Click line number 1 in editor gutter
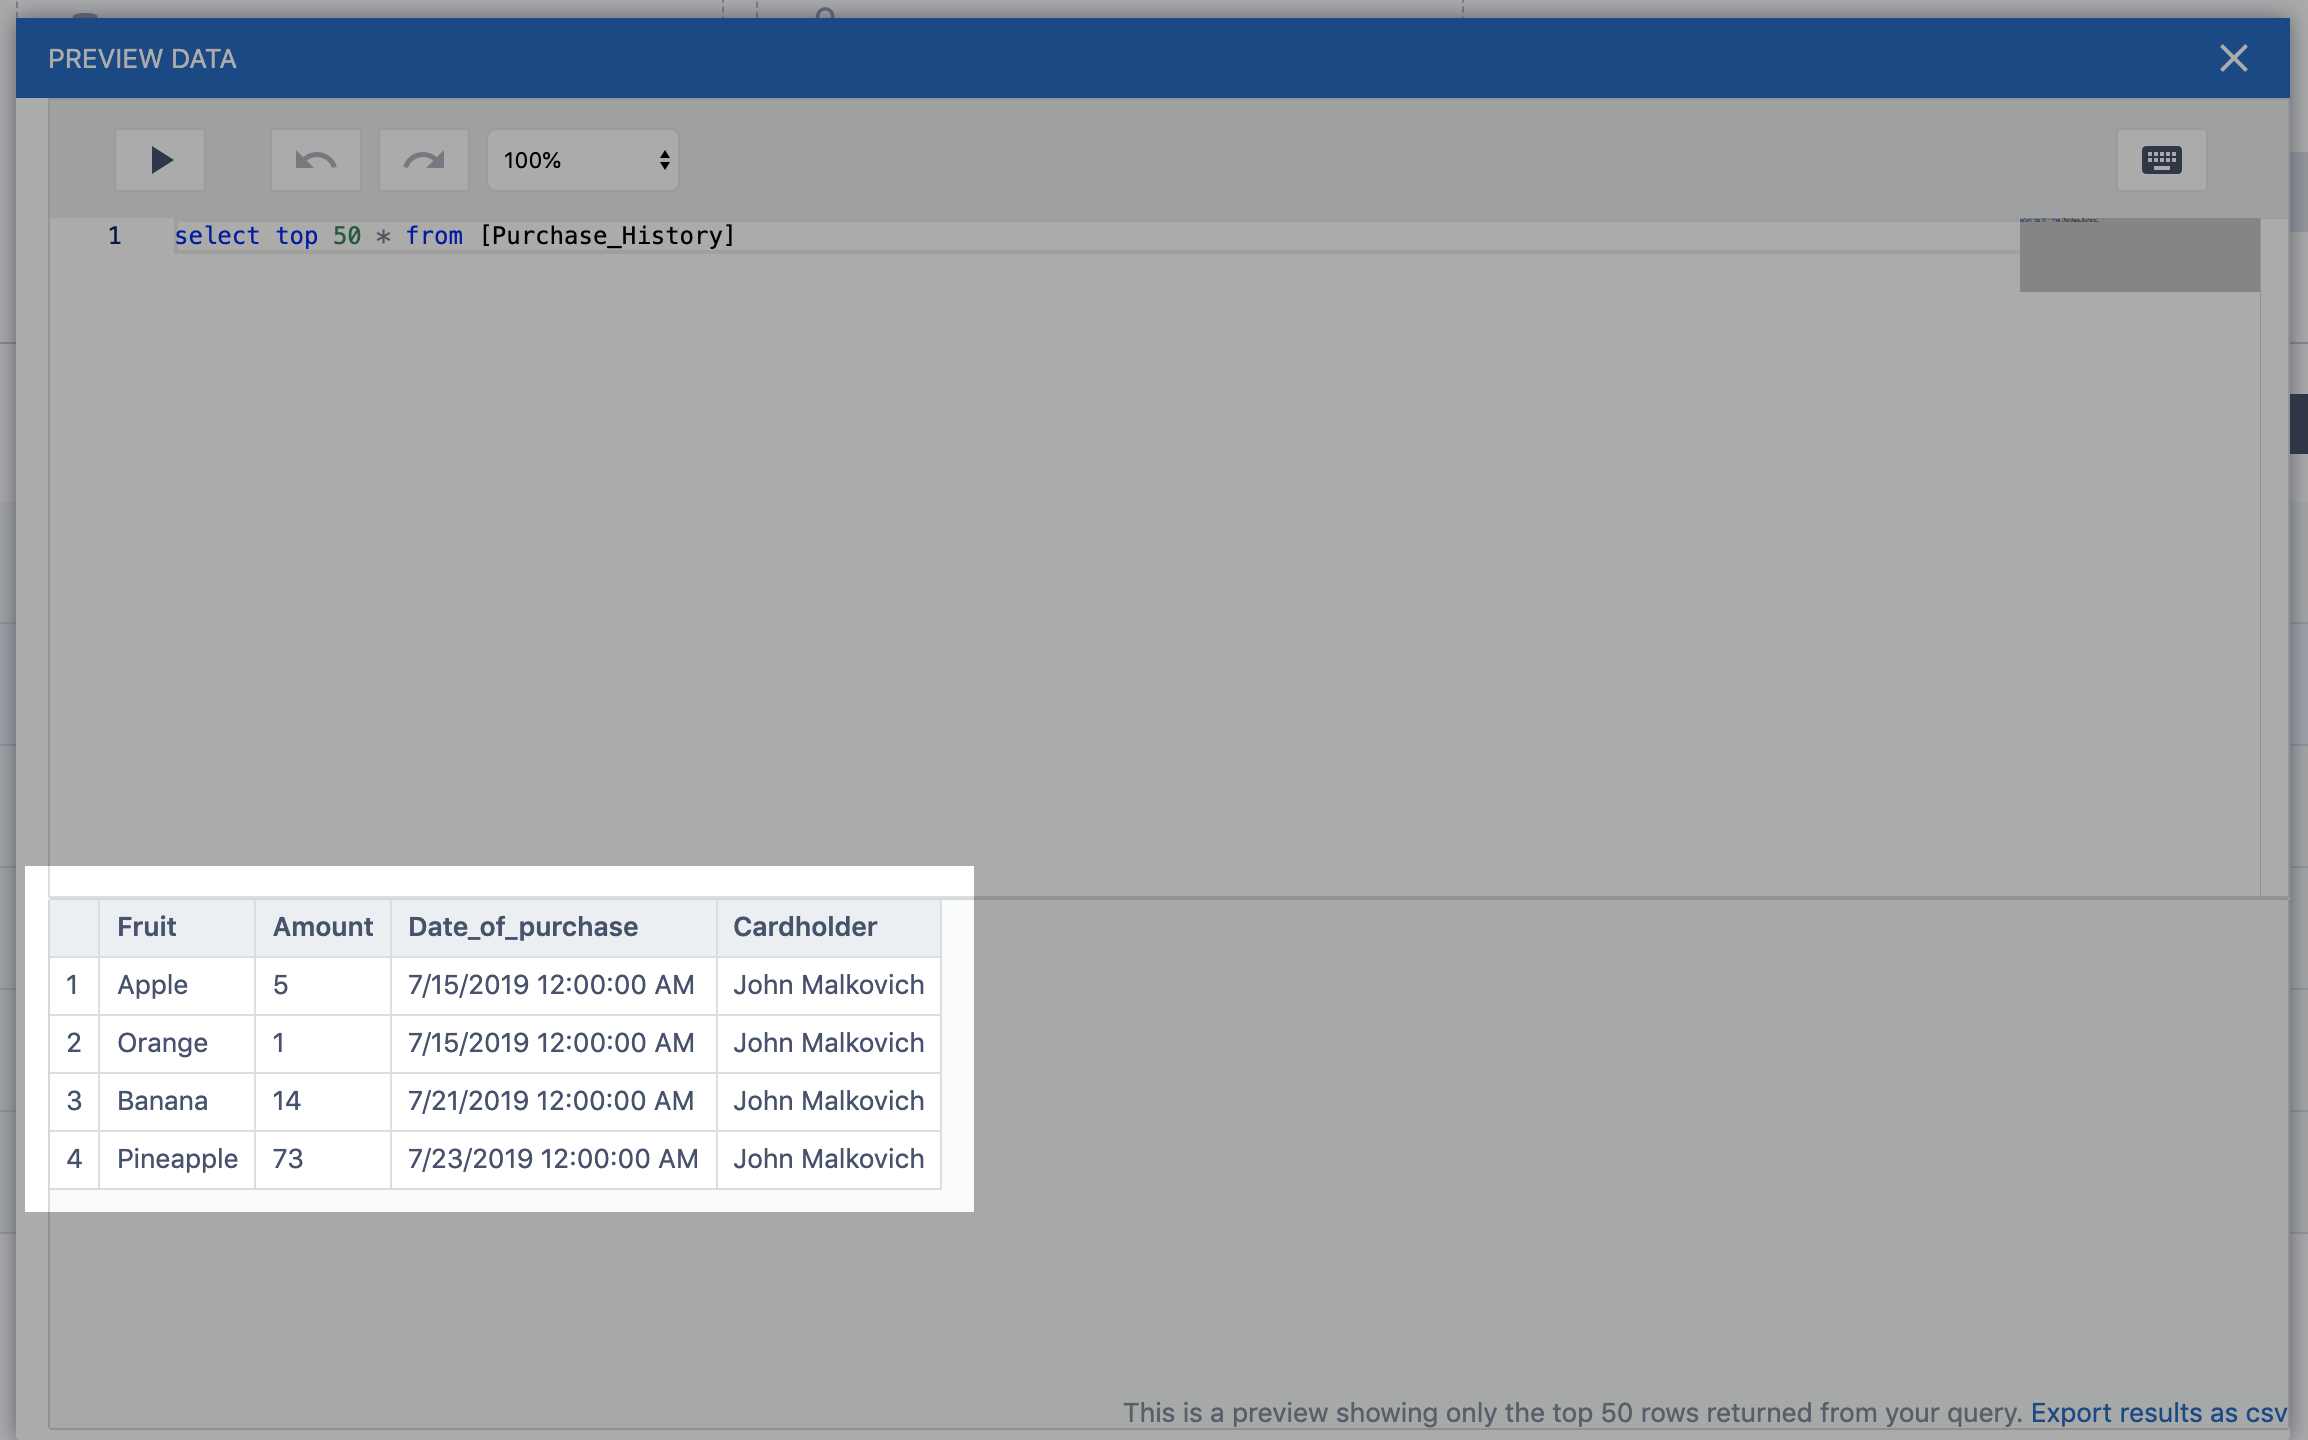 [115, 236]
